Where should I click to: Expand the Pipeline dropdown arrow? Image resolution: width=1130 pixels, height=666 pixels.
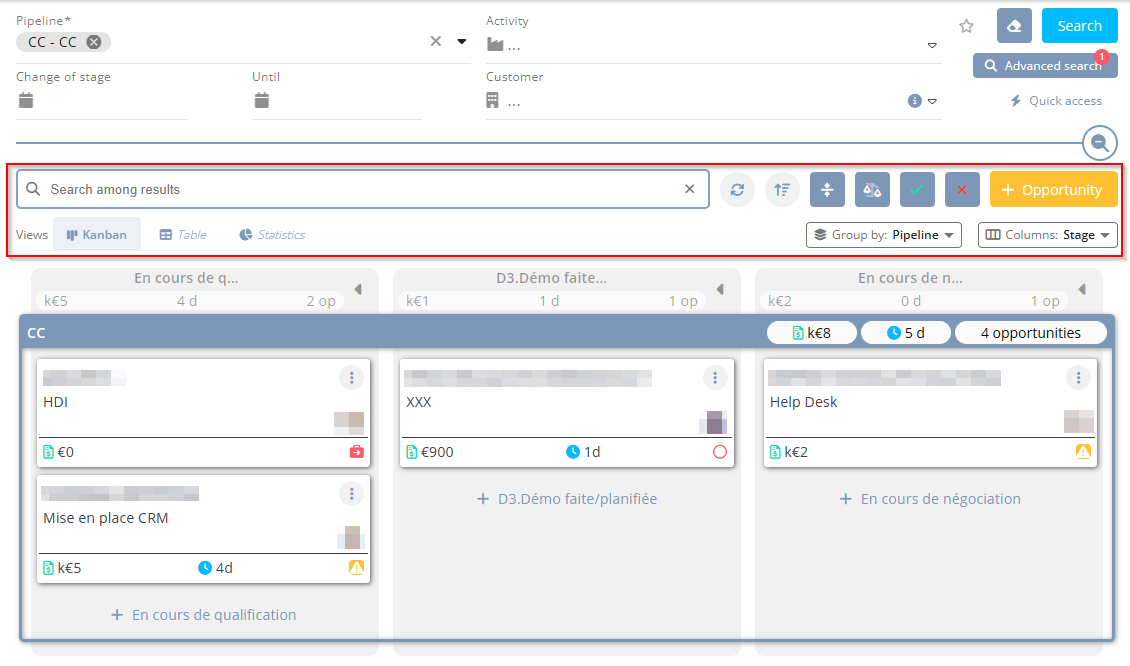462,42
